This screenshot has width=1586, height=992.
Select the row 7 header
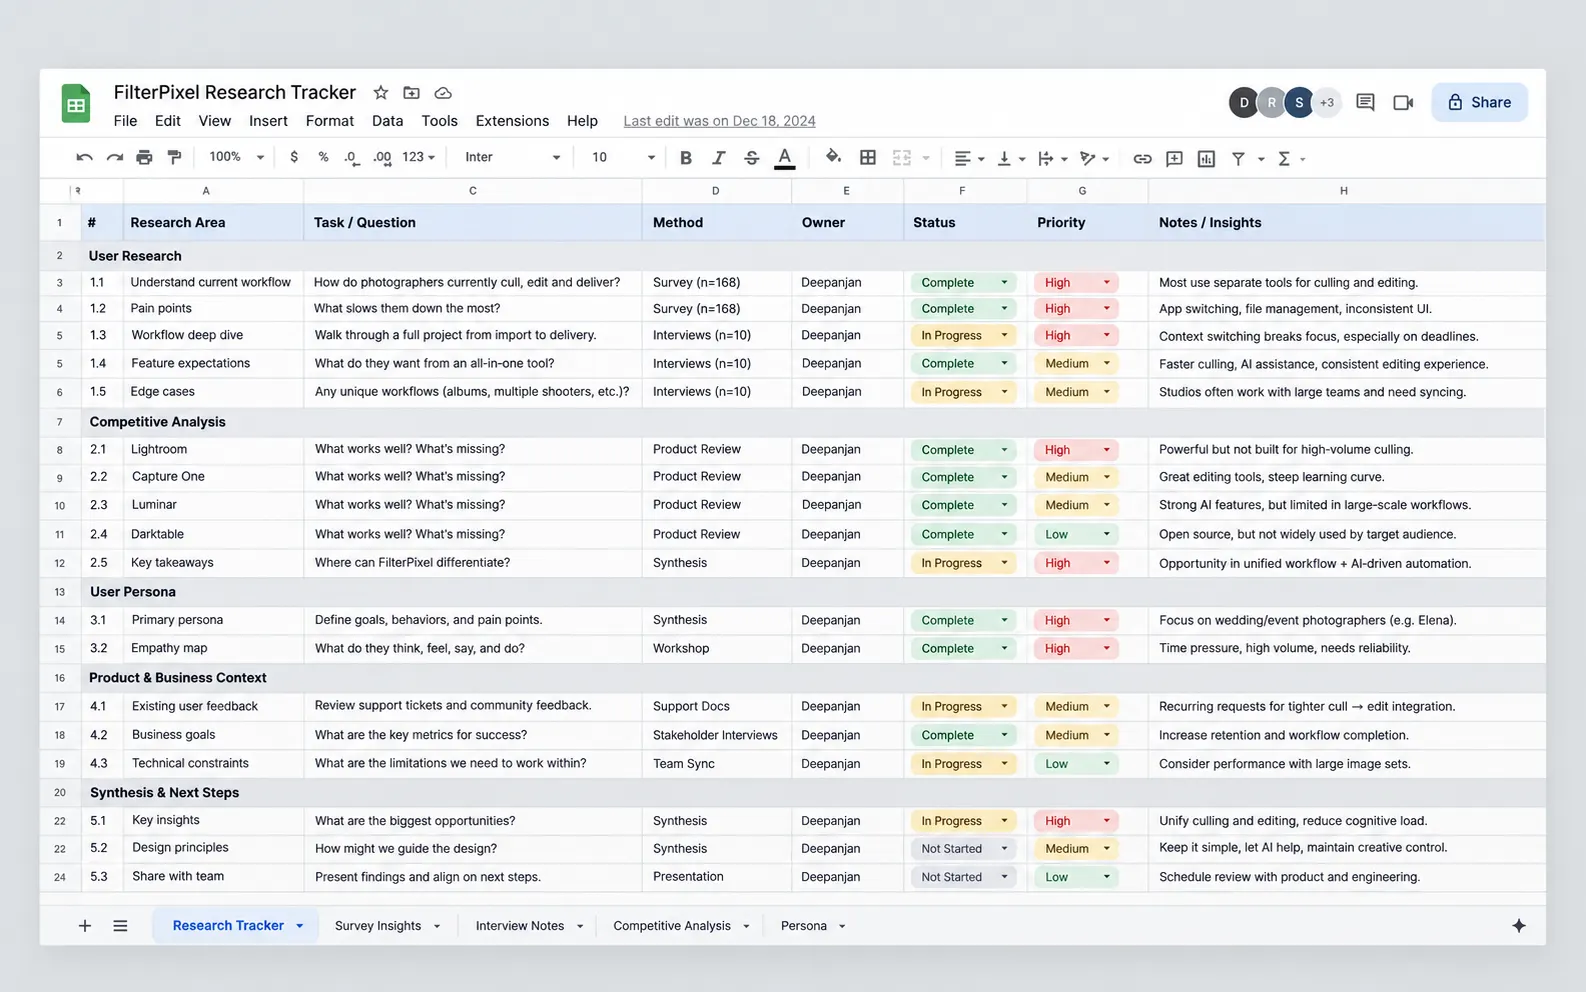pyautogui.click(x=60, y=422)
